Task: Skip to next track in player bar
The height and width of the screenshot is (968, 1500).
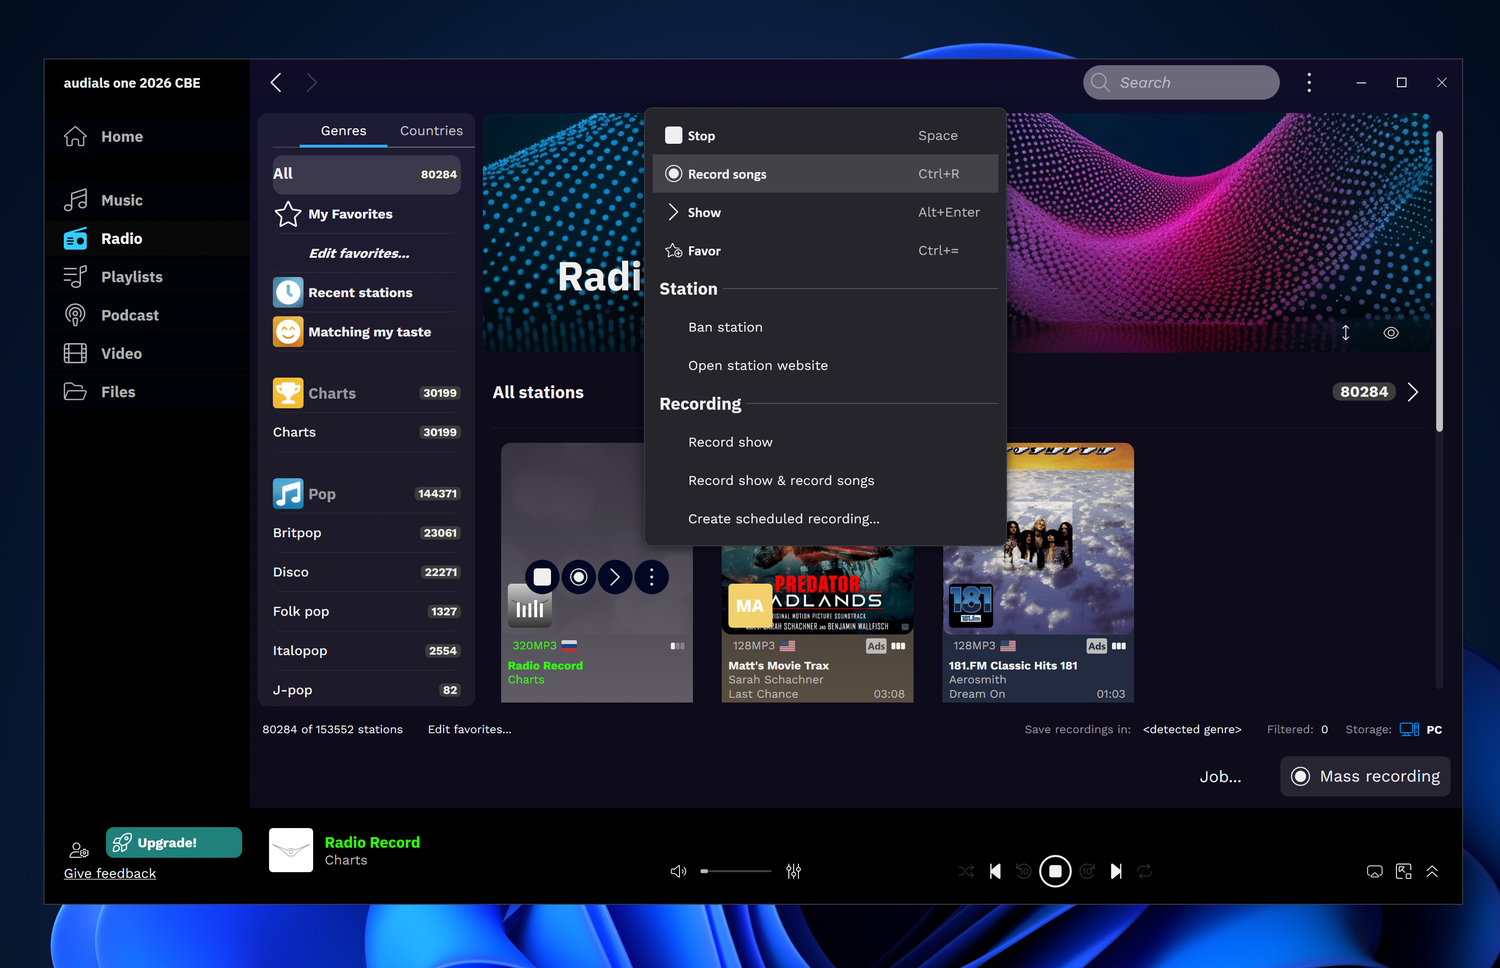Action: click(1116, 871)
